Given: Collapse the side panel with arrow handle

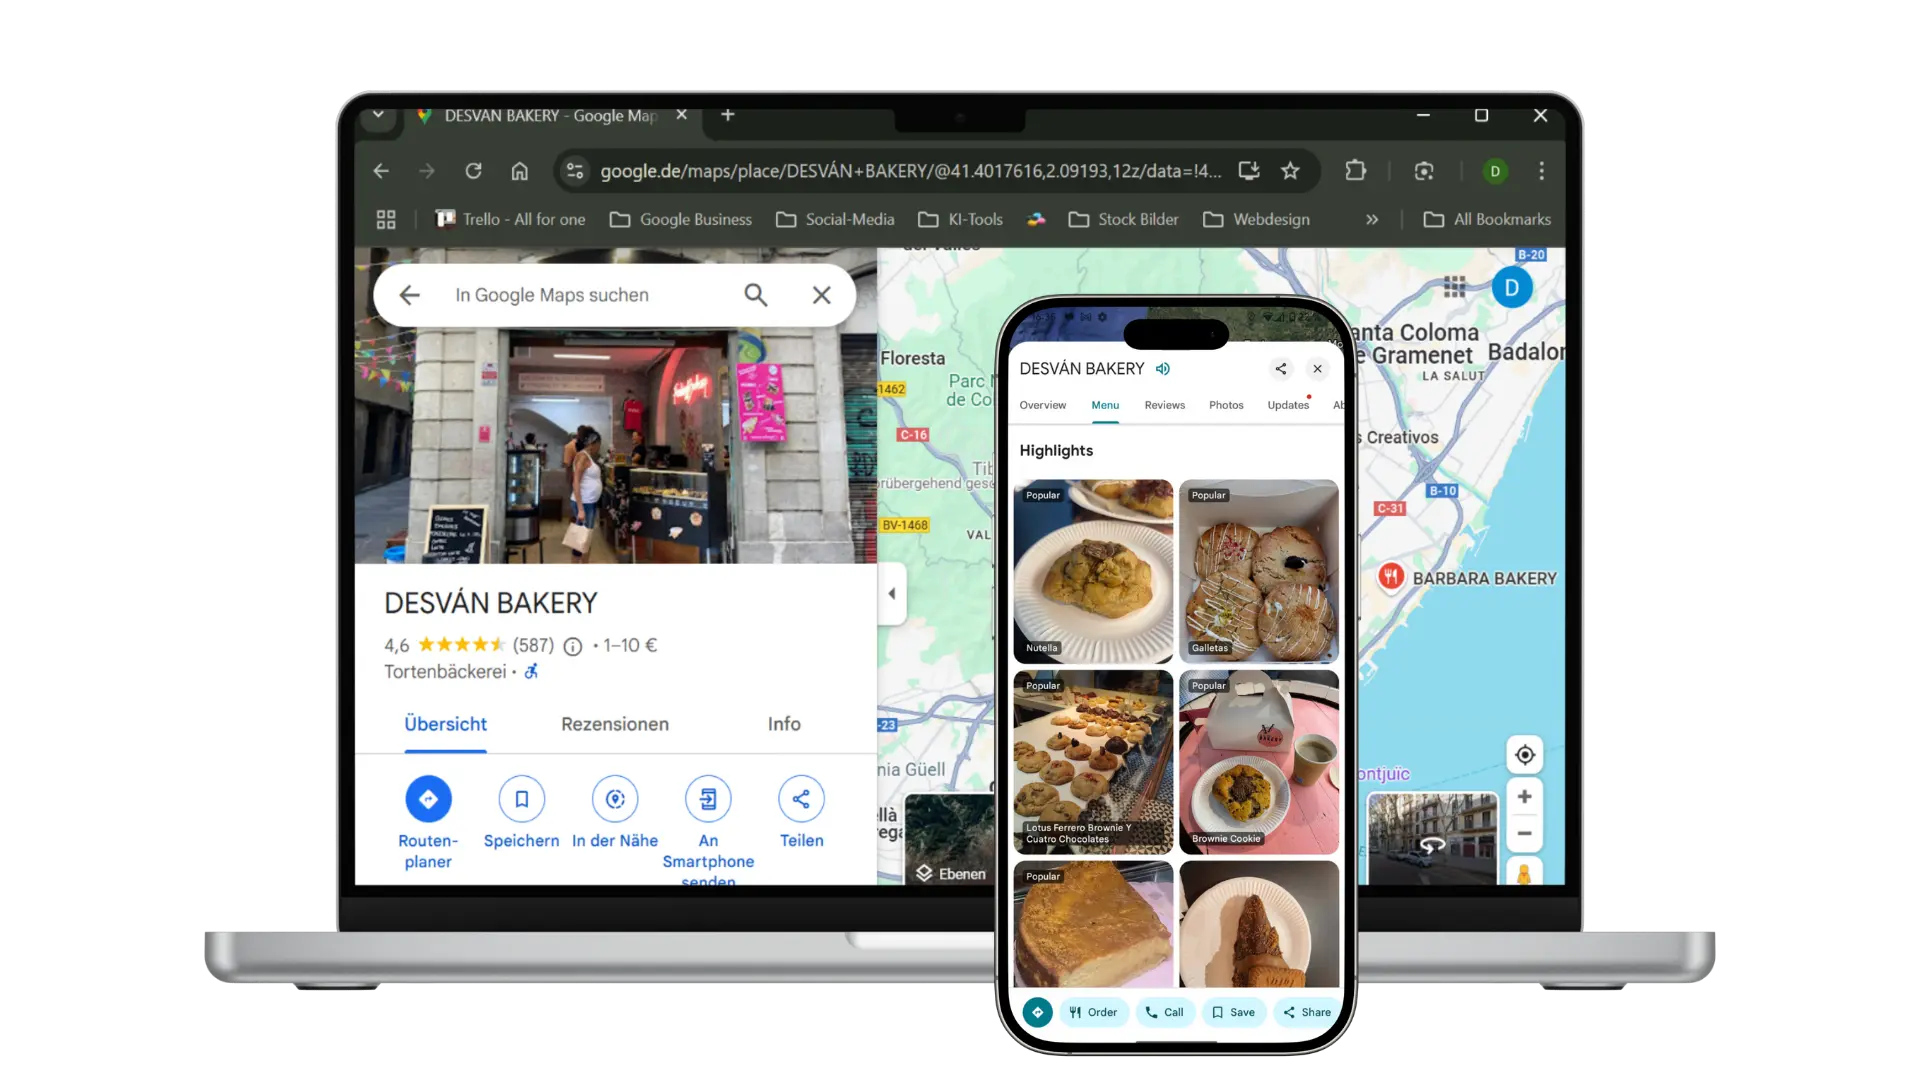Looking at the screenshot, I should tap(891, 594).
